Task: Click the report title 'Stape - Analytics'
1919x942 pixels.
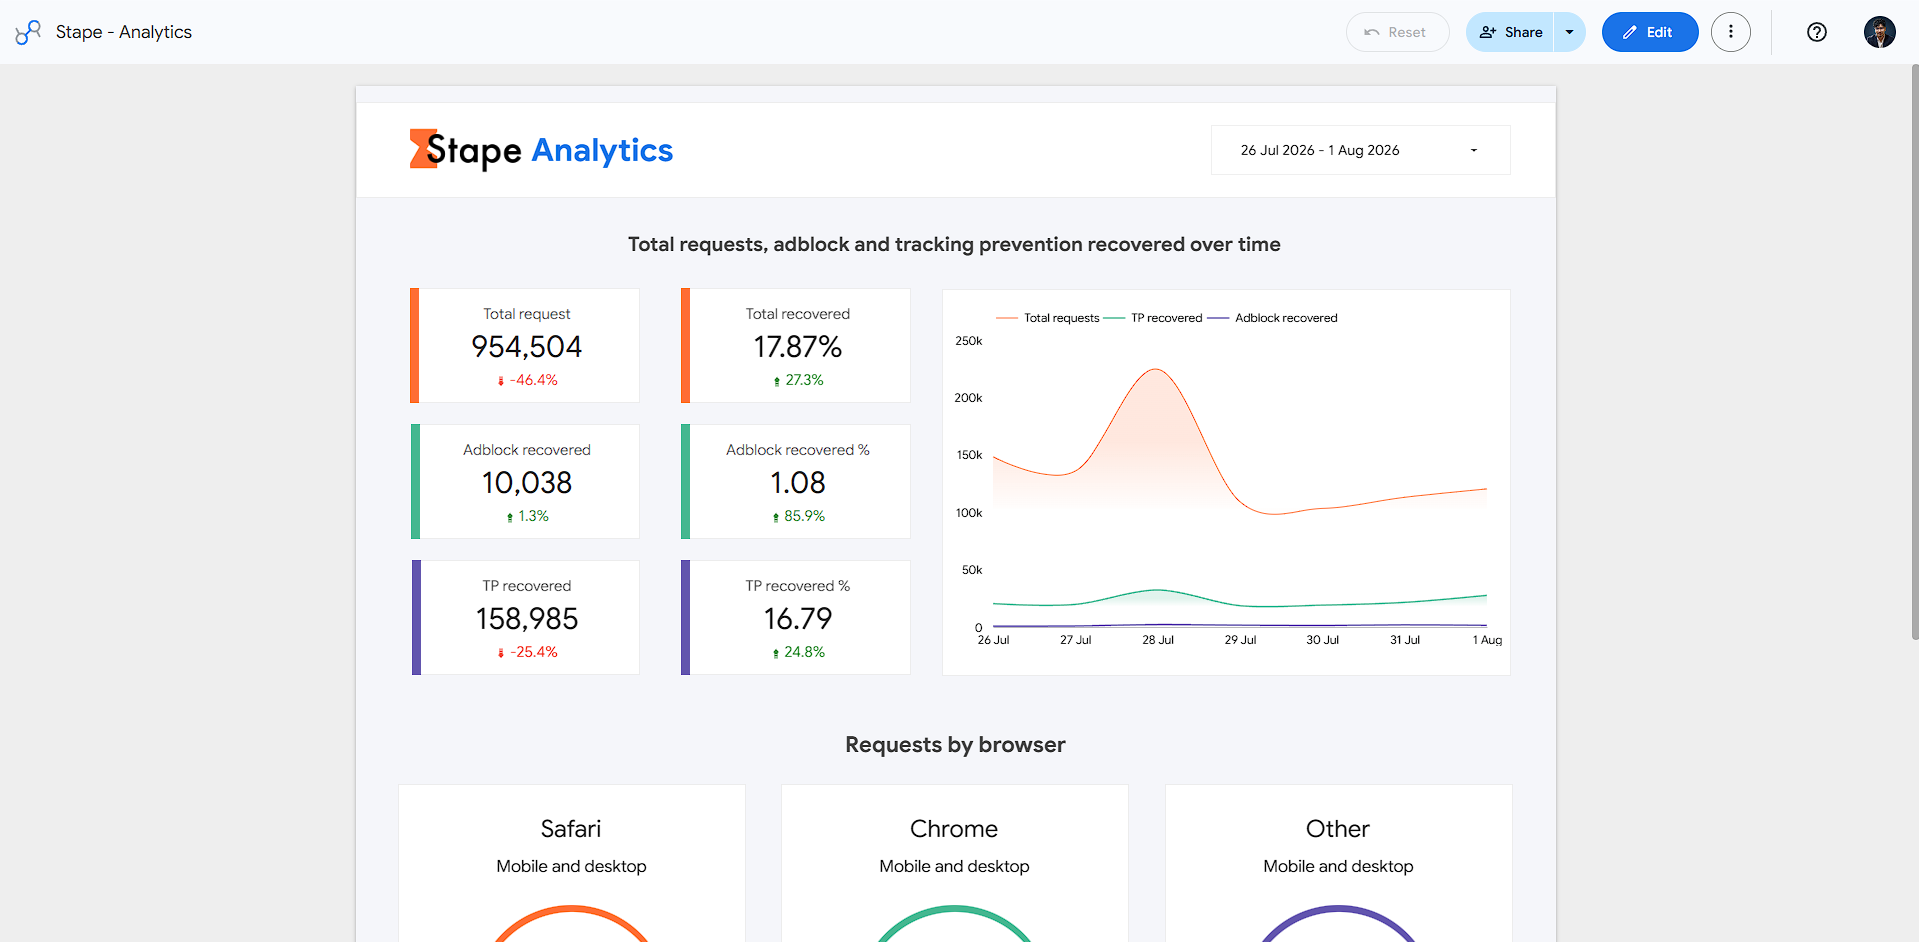Action: coord(124,32)
